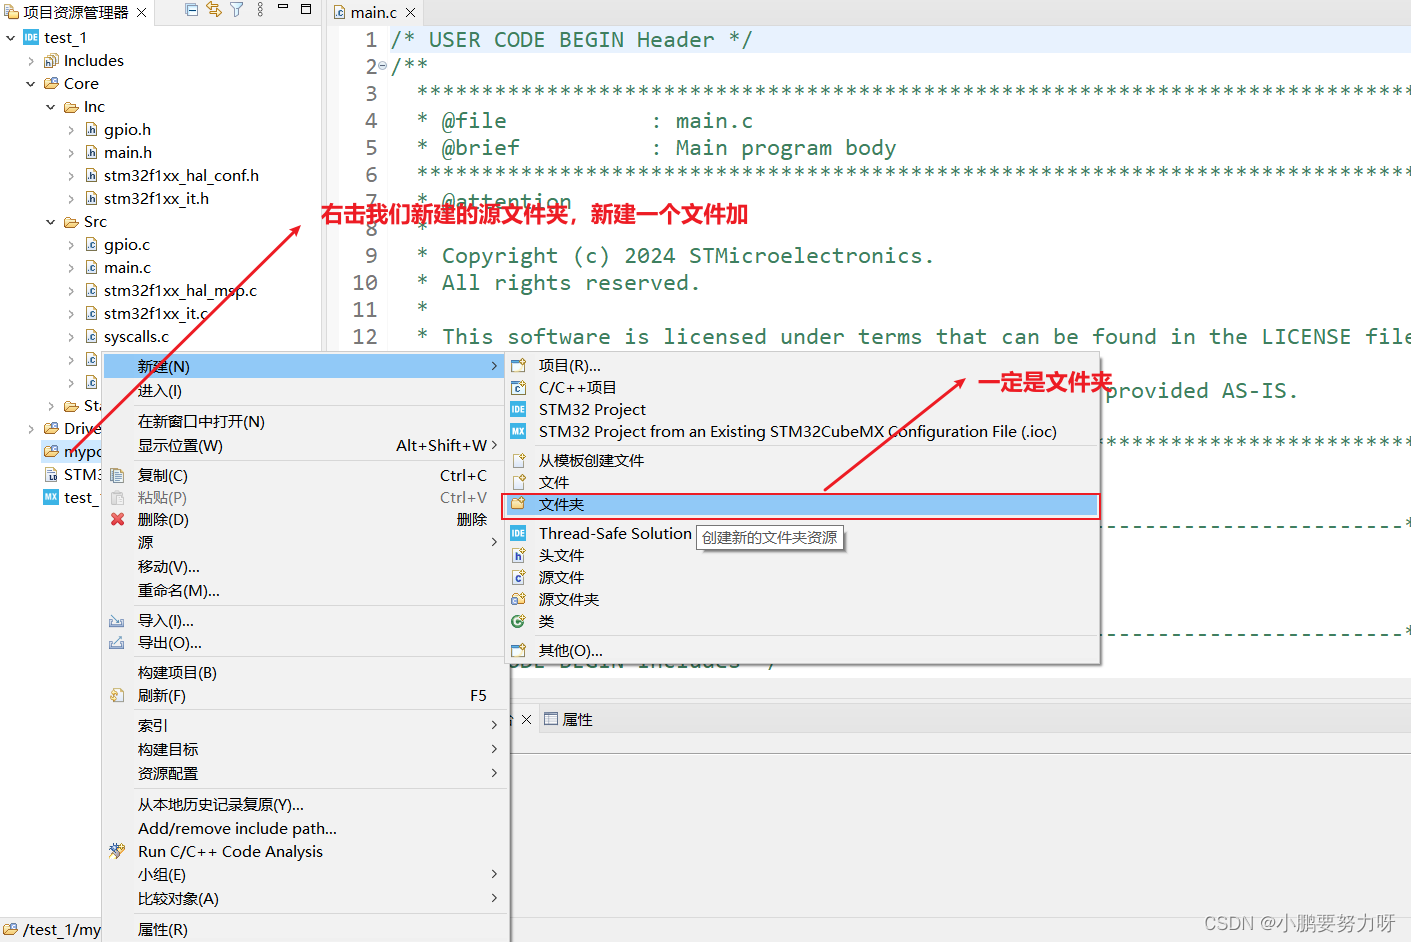Switch to the main.c editor tab
The image size is (1411, 942).
tap(374, 12)
